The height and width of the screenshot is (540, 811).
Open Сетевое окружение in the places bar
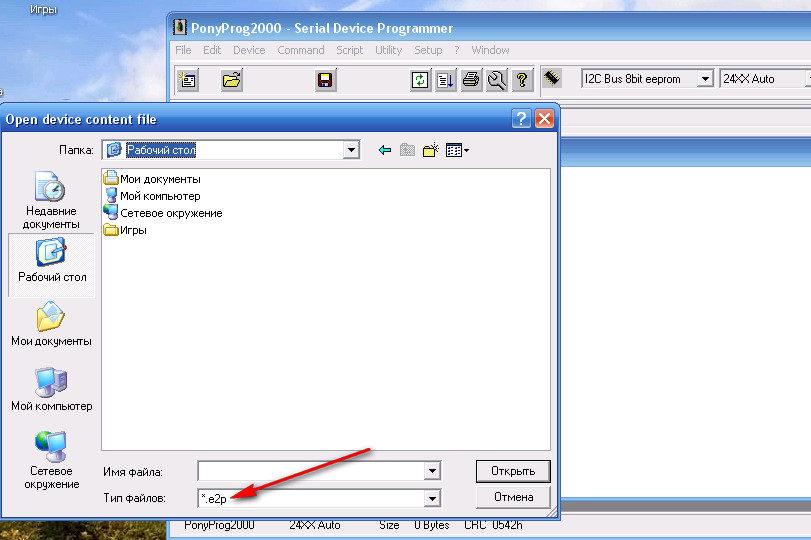click(x=51, y=460)
